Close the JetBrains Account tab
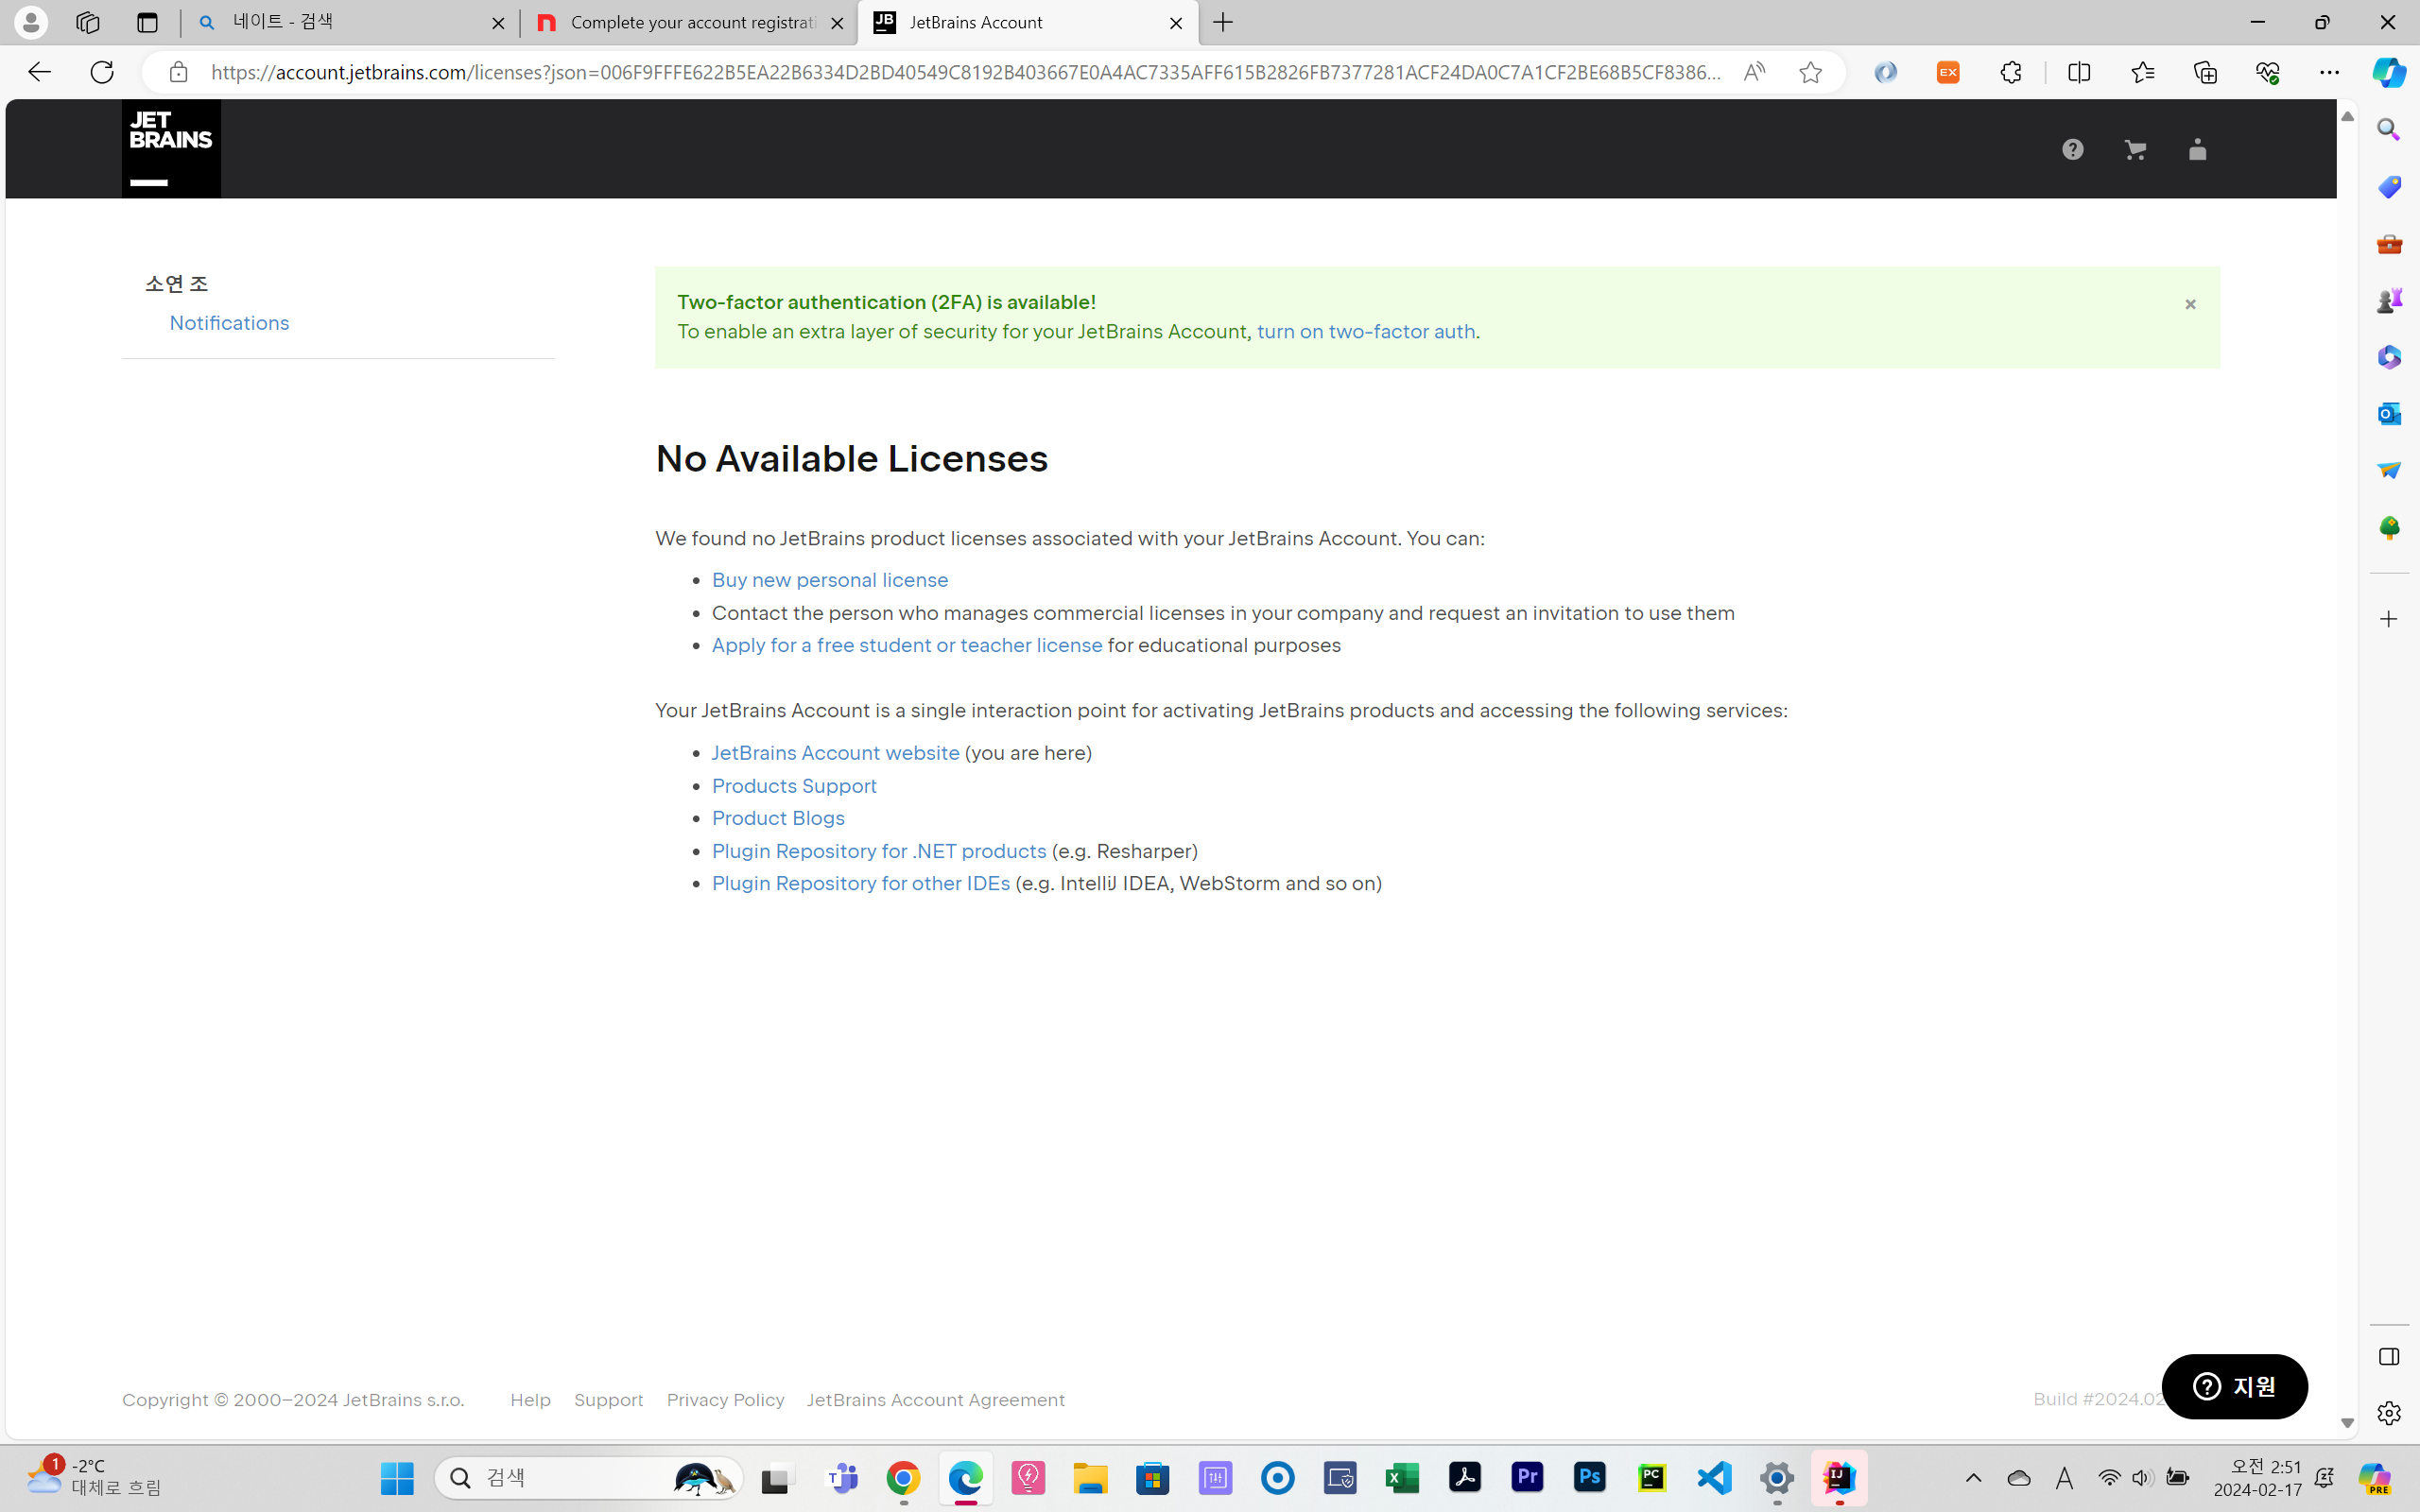Viewport: 2420px width, 1512px height. [x=1176, y=23]
